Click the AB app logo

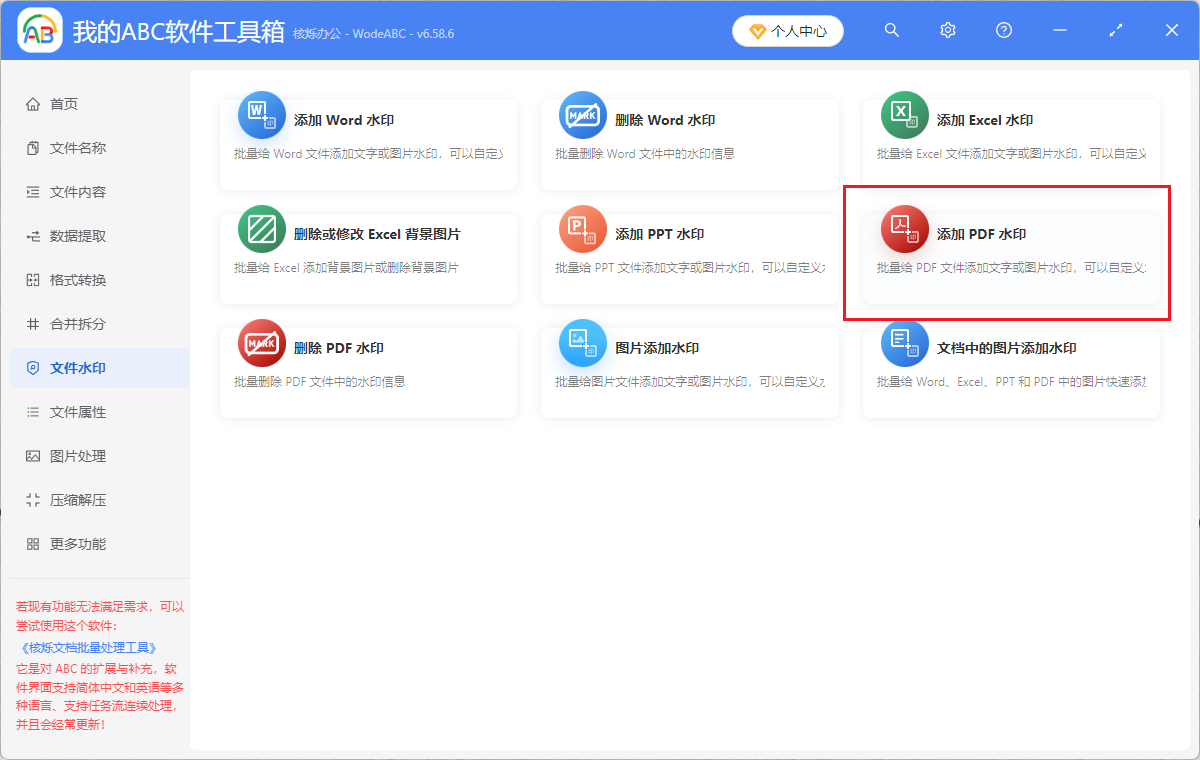[39, 30]
